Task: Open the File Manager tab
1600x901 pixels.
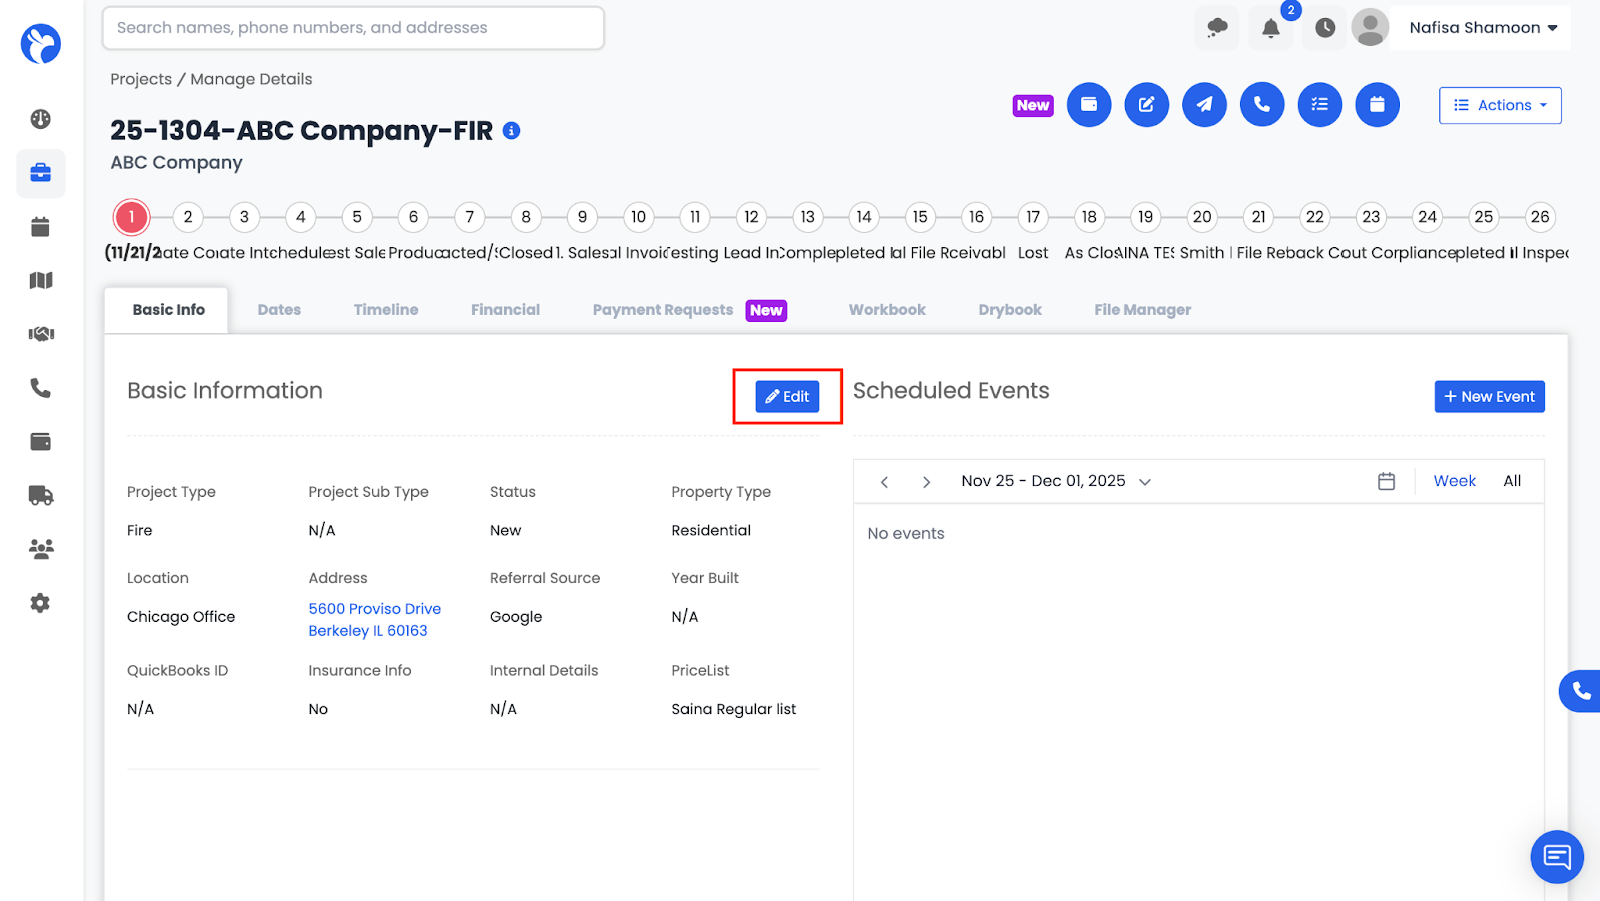Action: click(x=1142, y=310)
